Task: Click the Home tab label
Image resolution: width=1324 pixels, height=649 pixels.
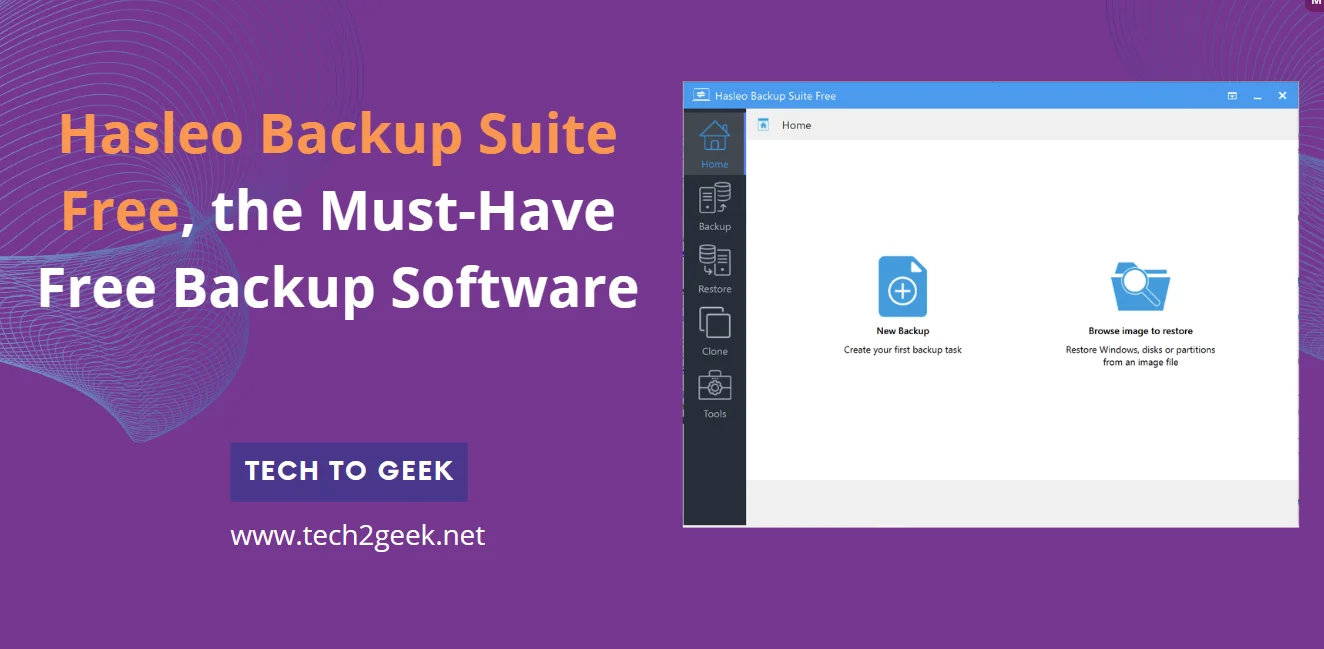Action: tap(797, 124)
